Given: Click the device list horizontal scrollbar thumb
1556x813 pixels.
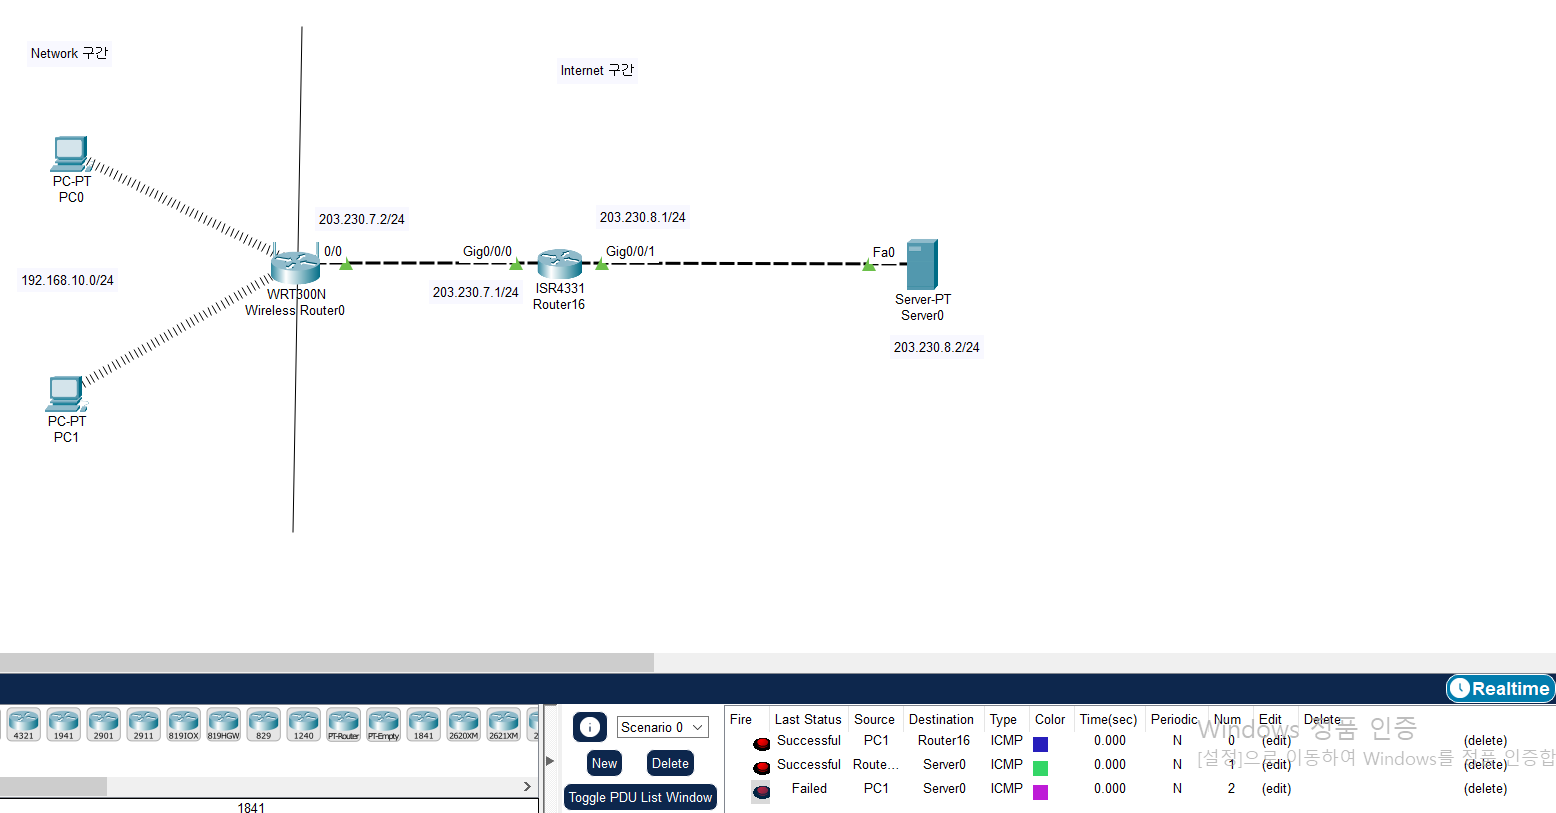Looking at the screenshot, I should coord(53,787).
